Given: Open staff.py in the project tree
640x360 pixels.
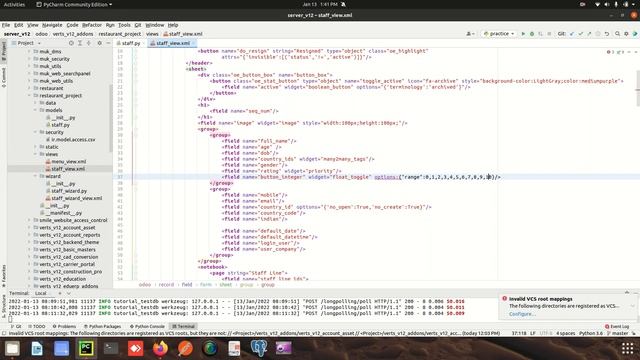Looking at the screenshot, I should tap(60, 125).
